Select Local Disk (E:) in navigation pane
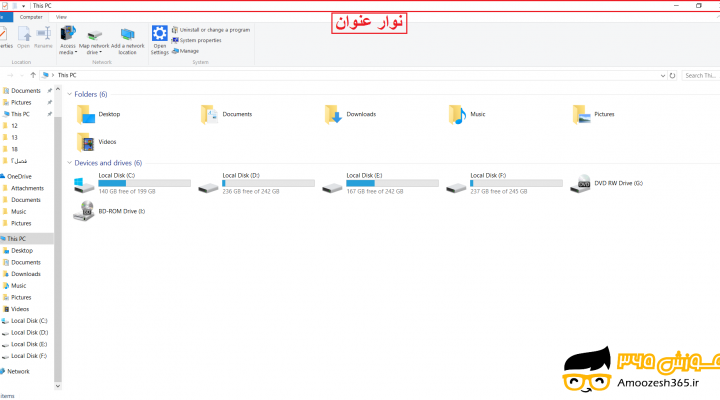 (x=29, y=344)
